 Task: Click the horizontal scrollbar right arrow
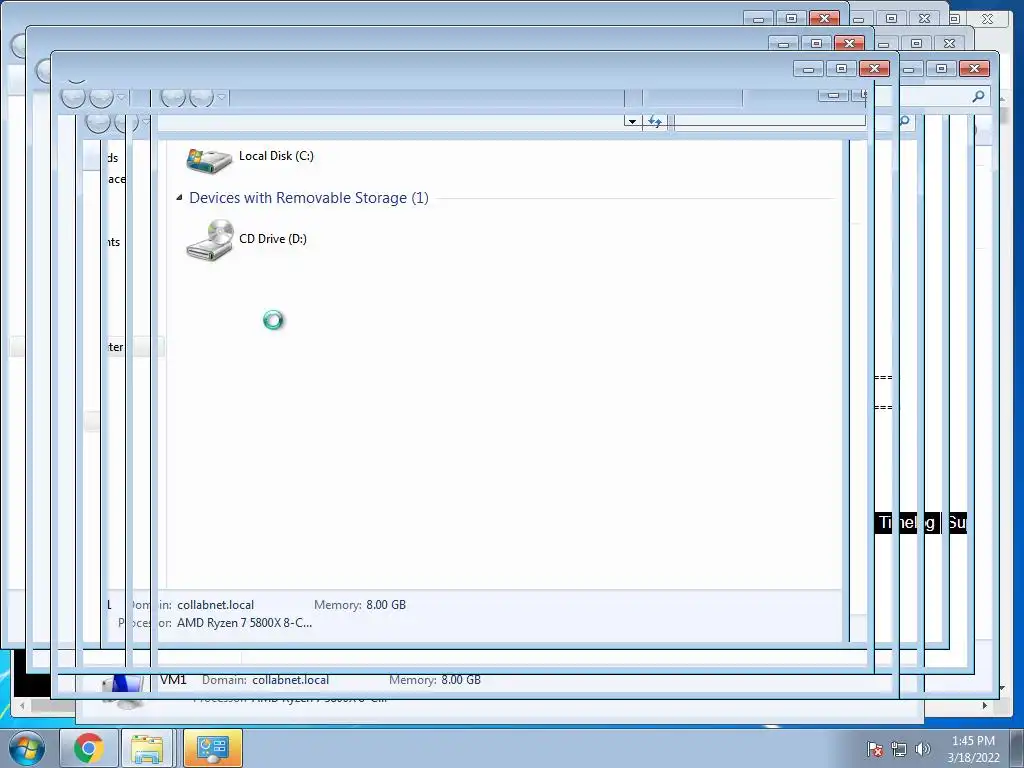[985, 705]
